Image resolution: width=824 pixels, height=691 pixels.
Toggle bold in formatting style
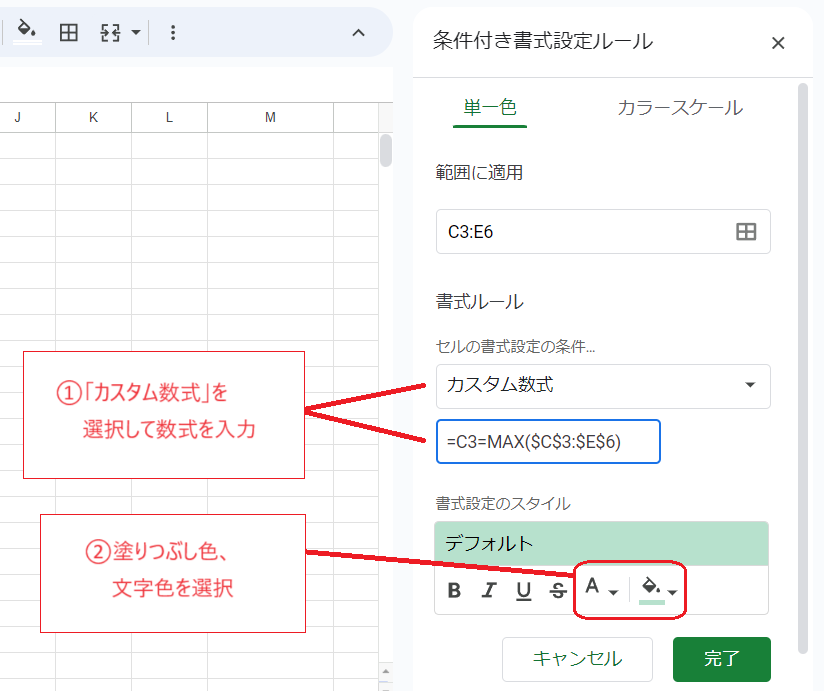[455, 591]
